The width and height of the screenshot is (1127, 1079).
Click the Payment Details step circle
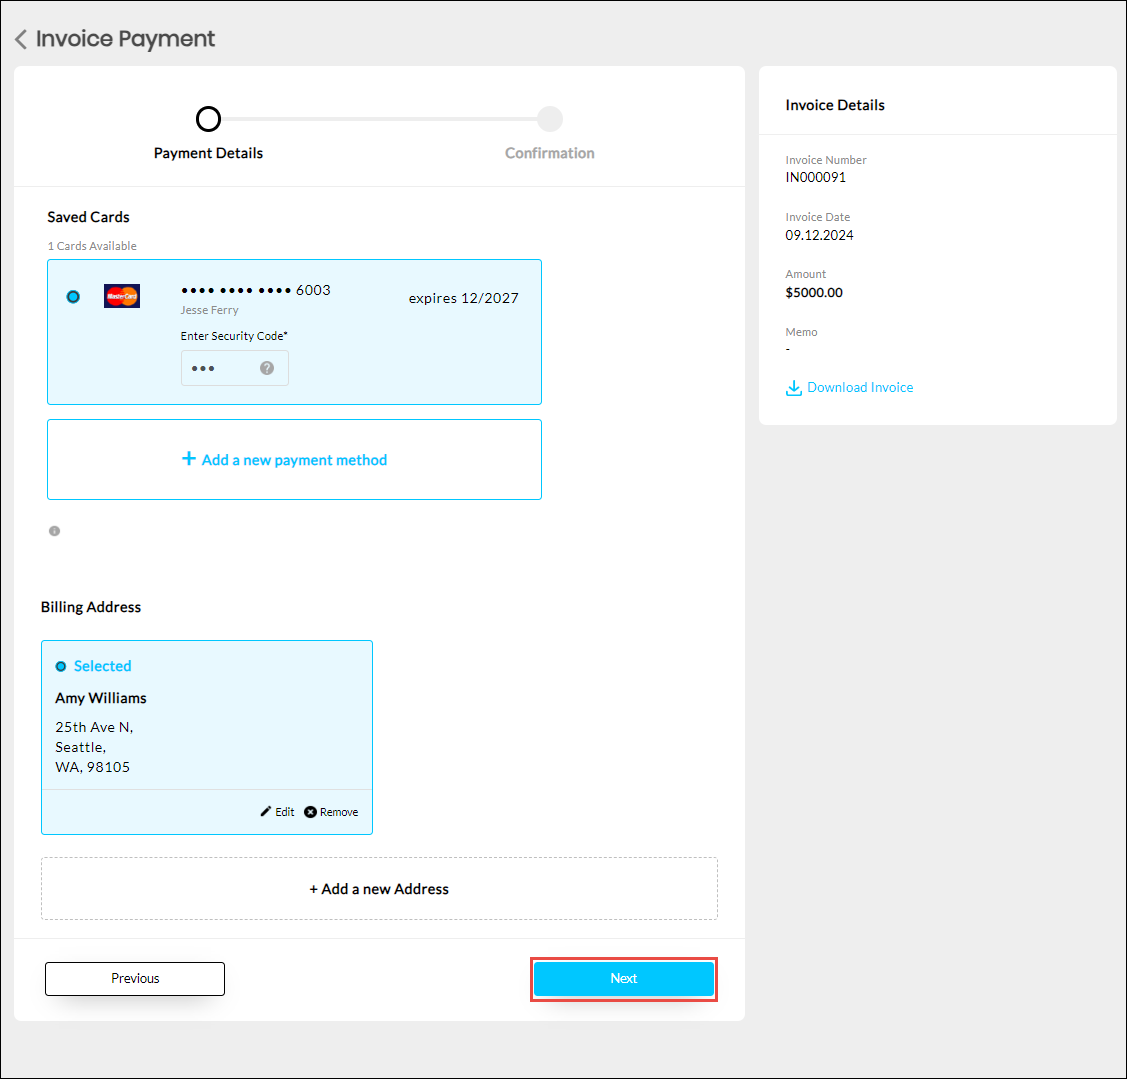tap(208, 120)
